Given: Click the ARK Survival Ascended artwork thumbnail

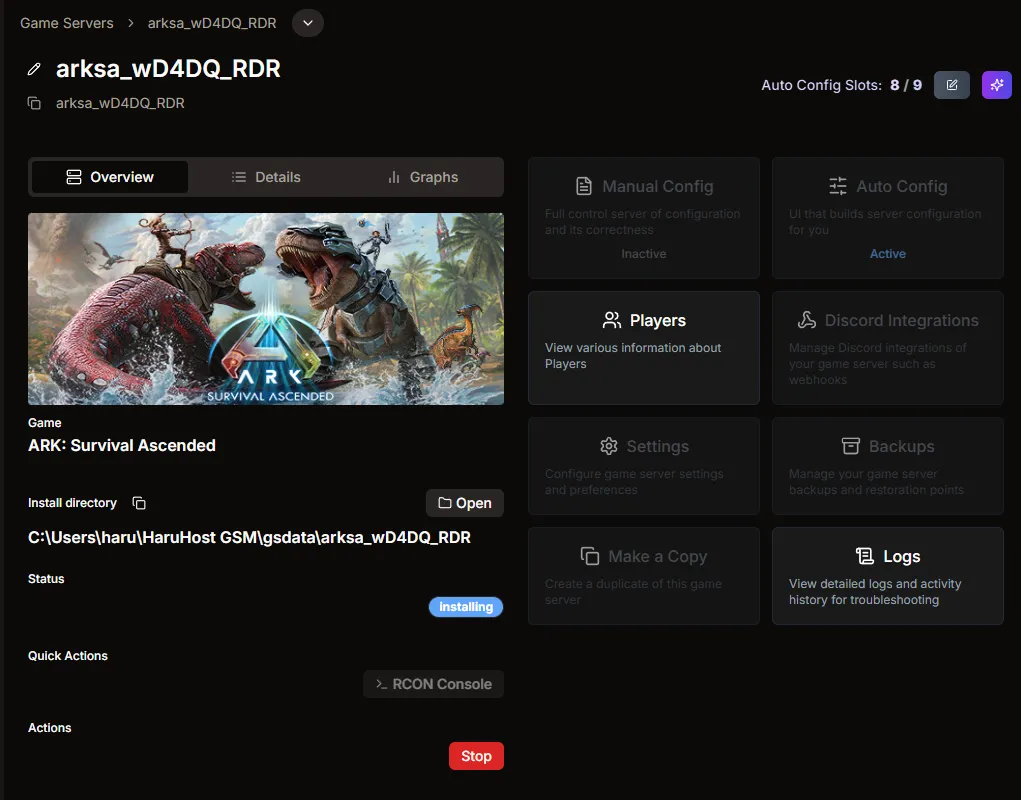Looking at the screenshot, I should [265, 308].
